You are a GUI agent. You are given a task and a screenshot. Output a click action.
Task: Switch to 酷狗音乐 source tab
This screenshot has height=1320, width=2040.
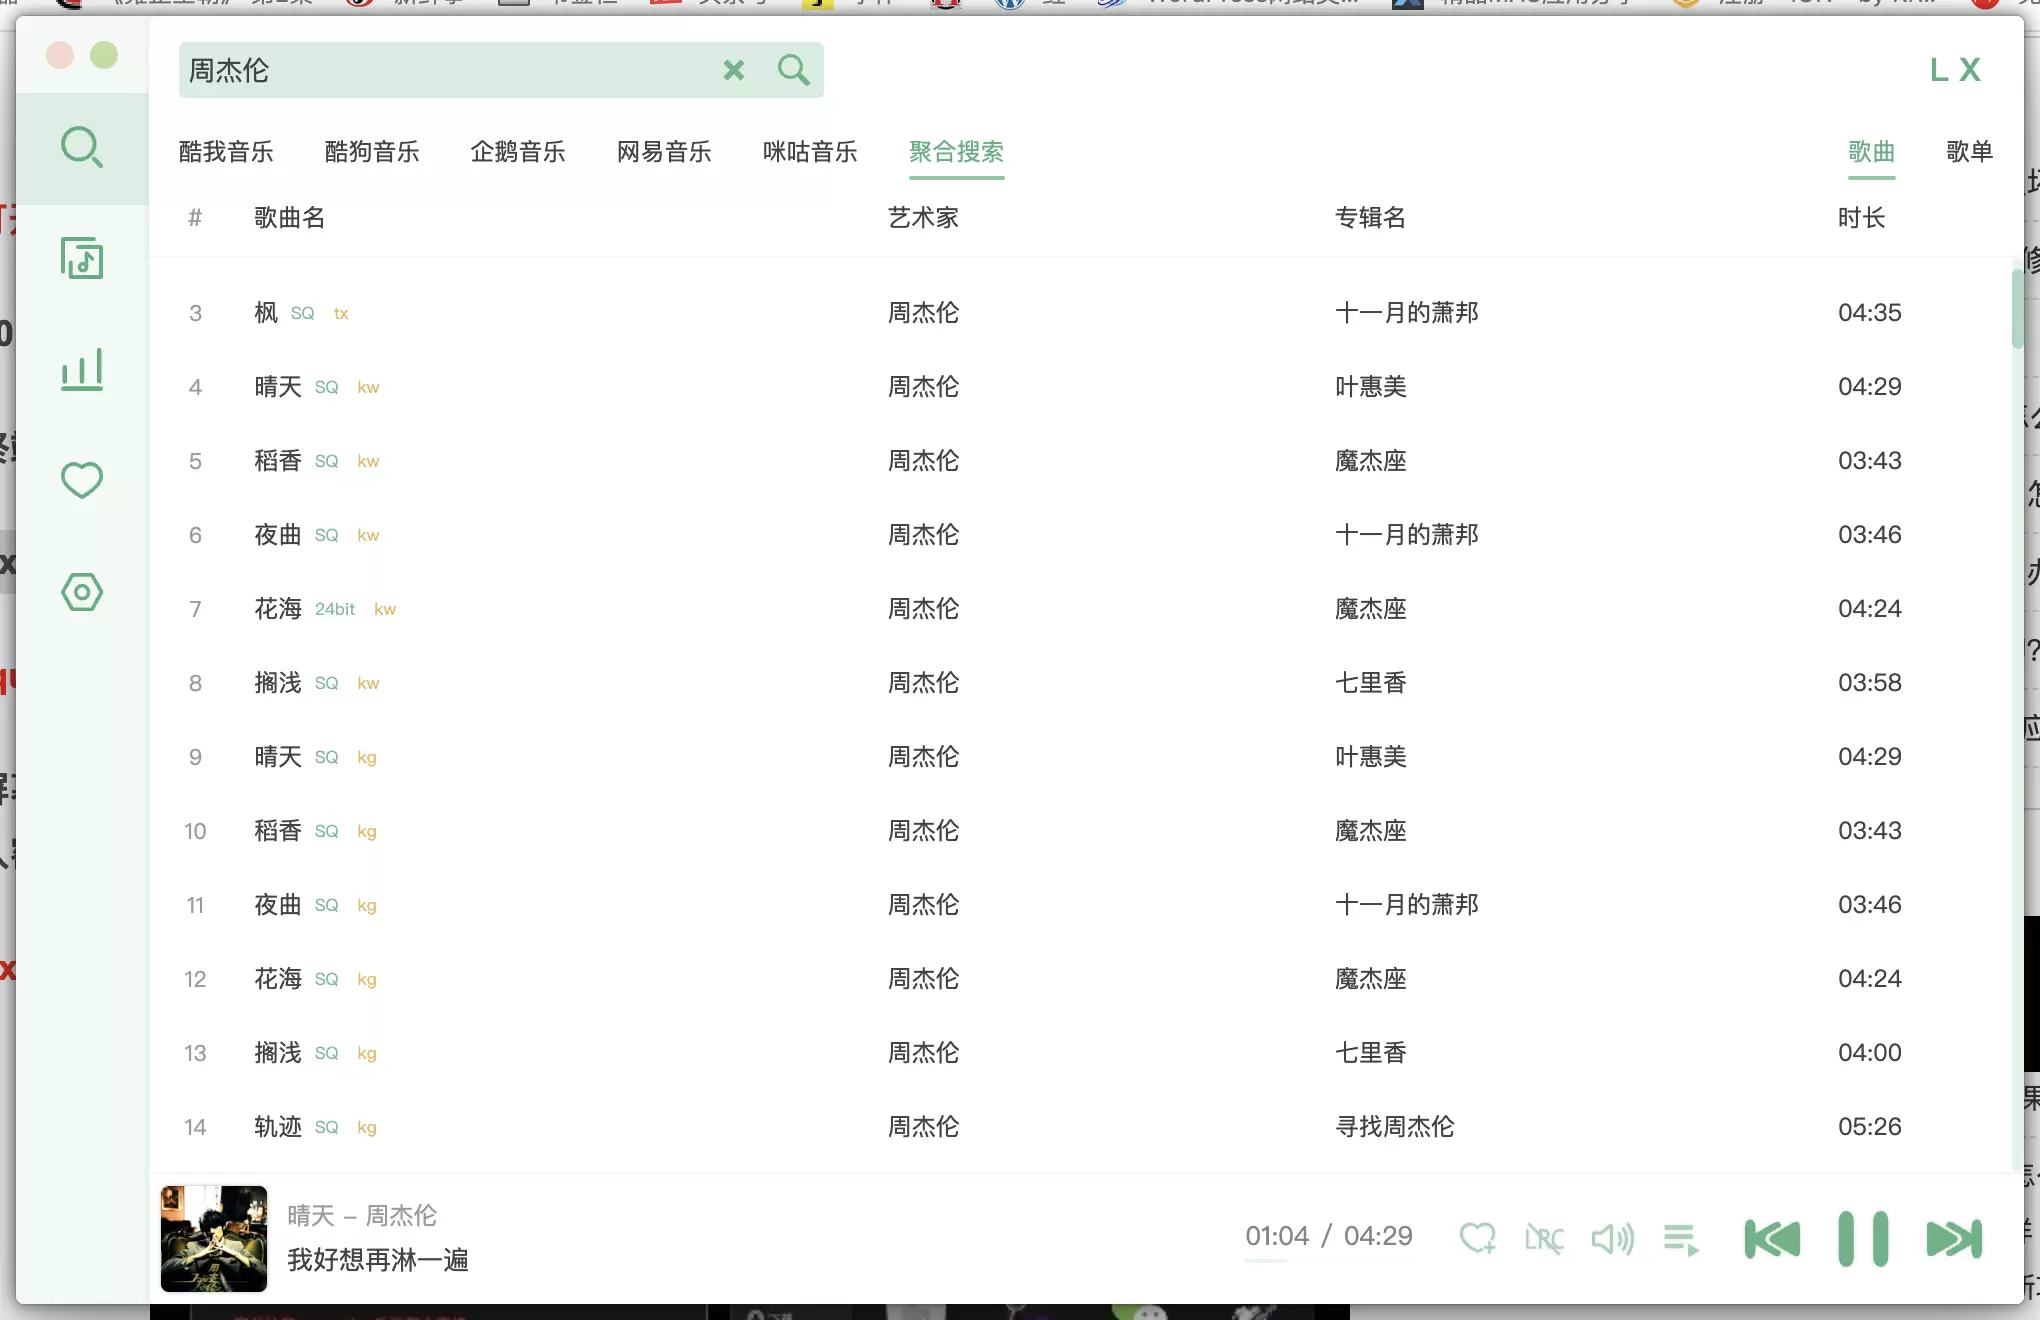click(372, 152)
